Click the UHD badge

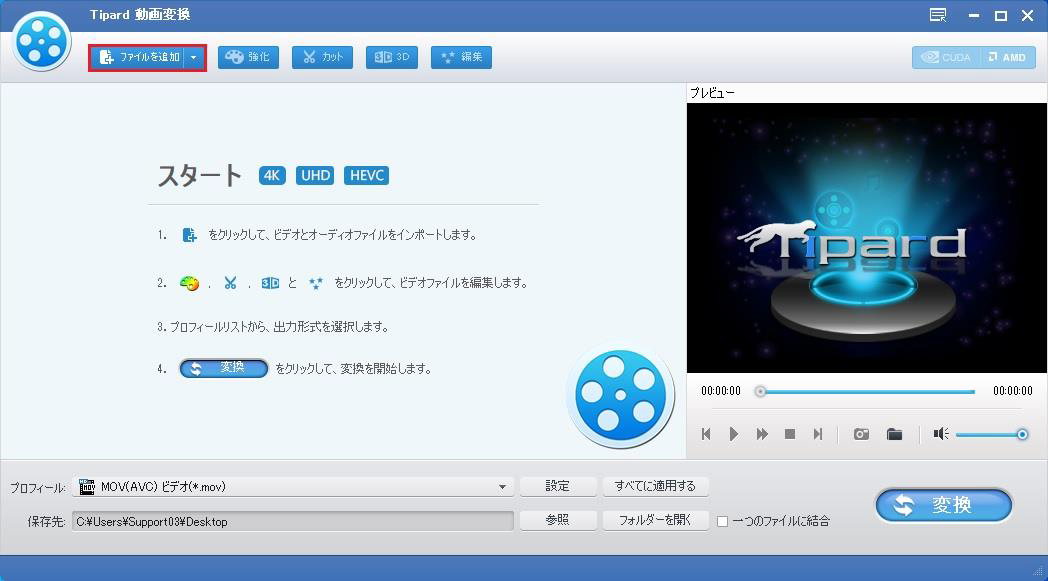click(315, 175)
